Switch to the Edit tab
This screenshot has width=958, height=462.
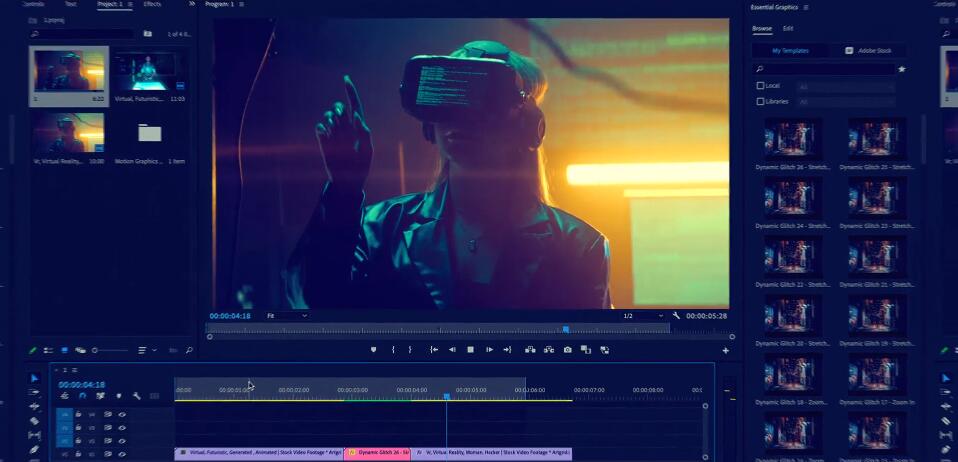click(788, 29)
